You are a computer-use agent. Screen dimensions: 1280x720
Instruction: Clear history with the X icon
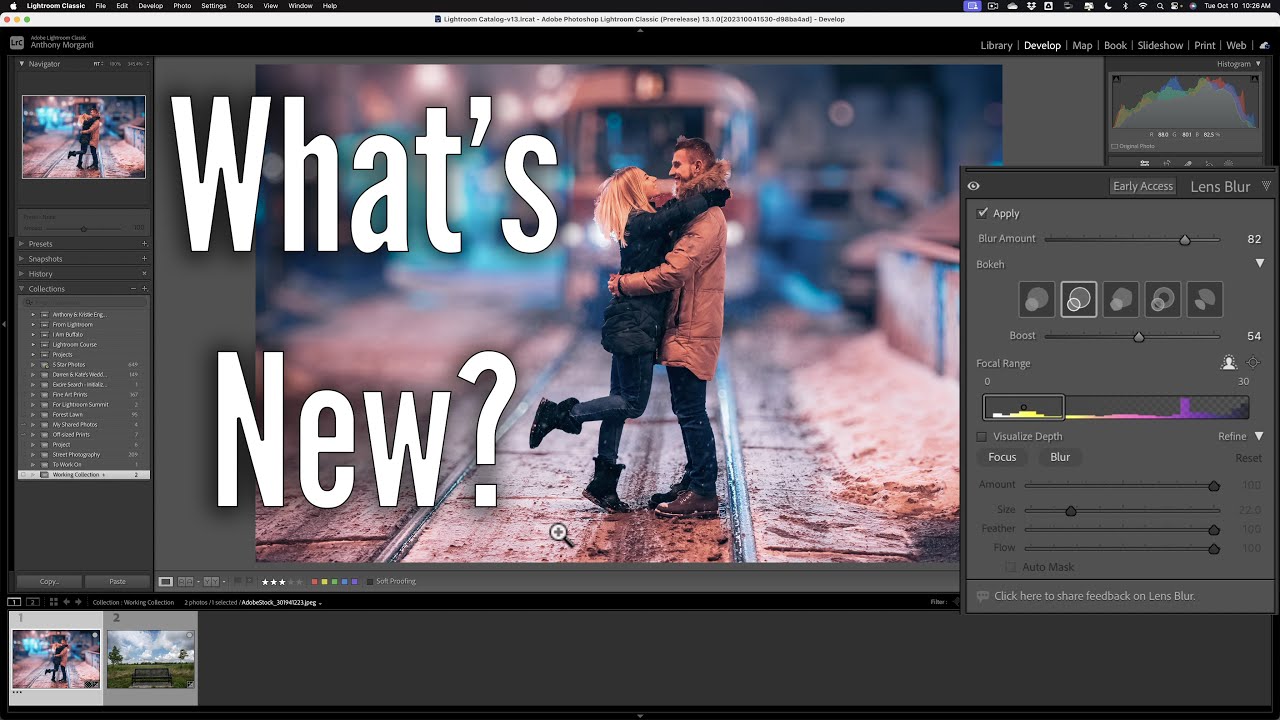[144, 274]
